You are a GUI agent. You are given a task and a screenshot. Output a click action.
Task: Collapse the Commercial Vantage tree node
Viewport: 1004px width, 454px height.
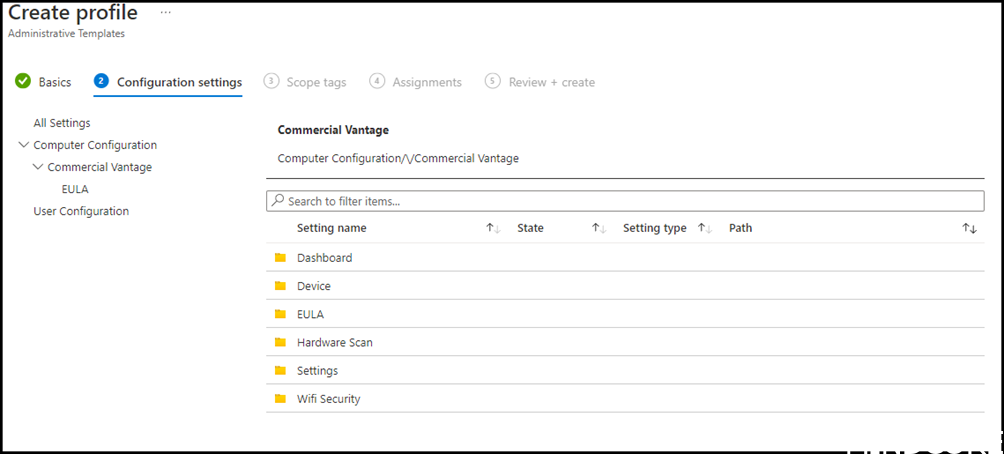pos(38,167)
